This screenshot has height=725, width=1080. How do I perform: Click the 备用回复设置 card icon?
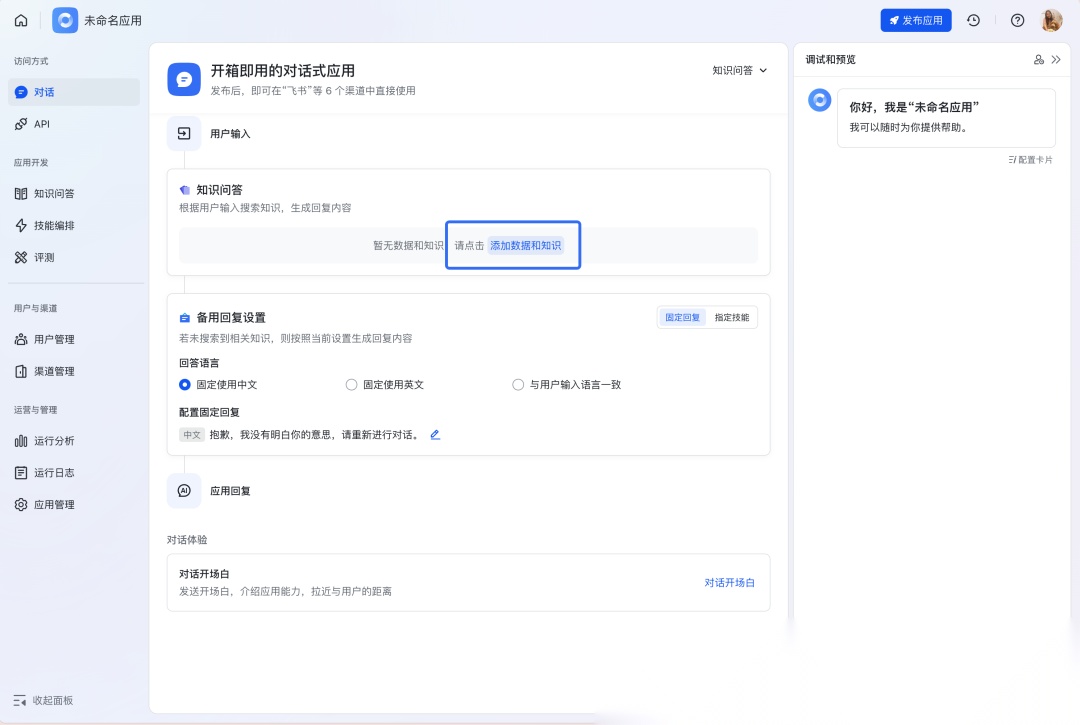pos(185,318)
